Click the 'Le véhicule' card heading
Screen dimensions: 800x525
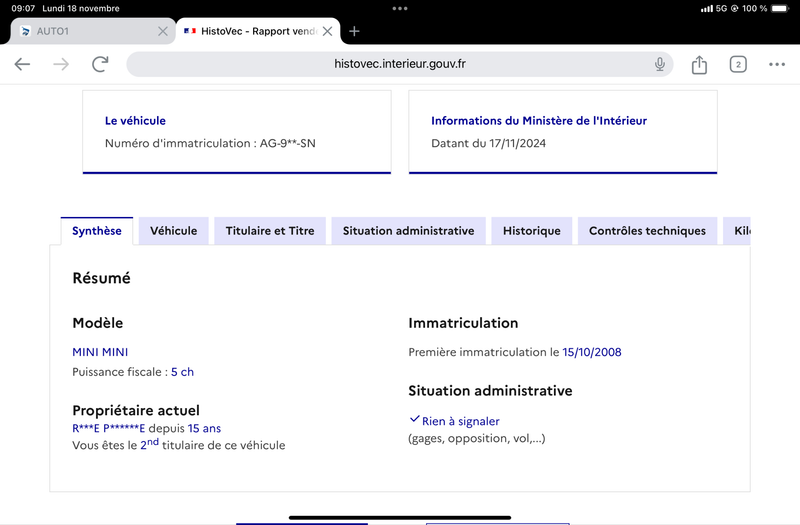[x=135, y=121]
